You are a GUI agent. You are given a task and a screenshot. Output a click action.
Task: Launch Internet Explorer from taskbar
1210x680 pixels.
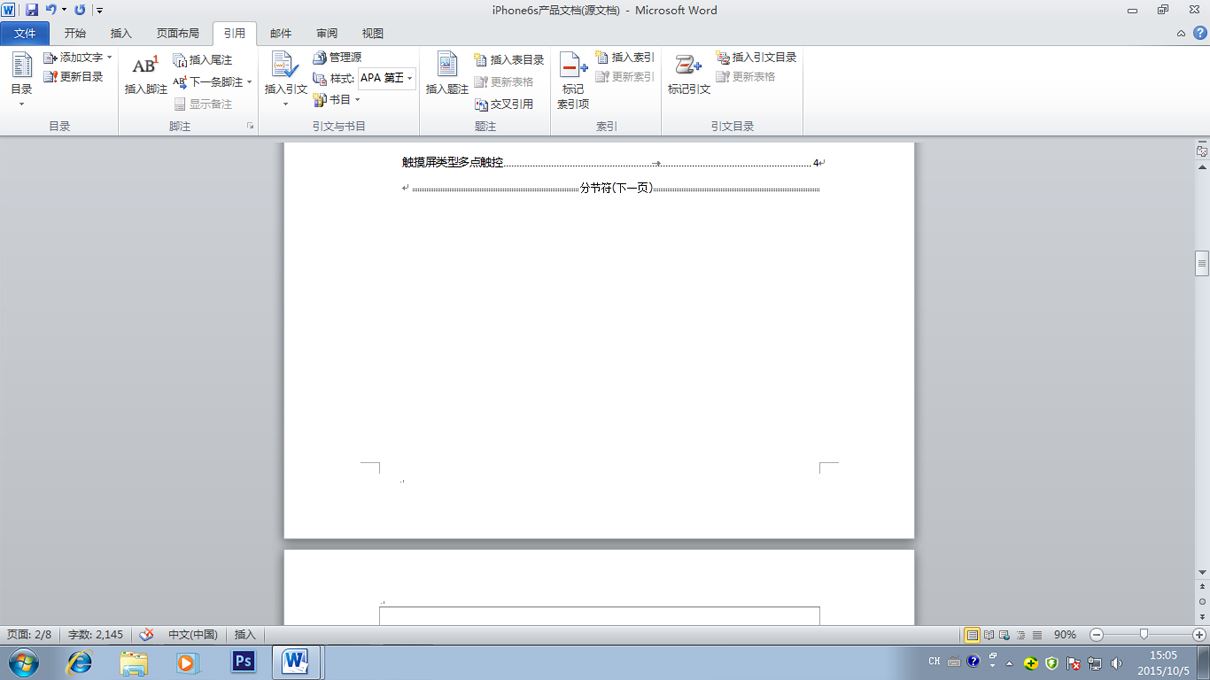tap(79, 662)
